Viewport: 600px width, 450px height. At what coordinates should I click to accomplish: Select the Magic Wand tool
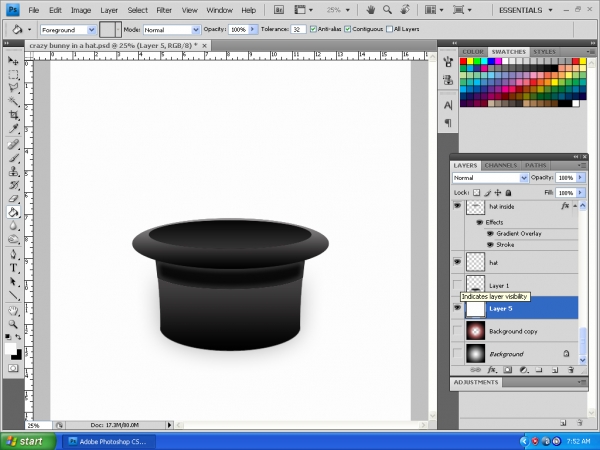[13, 101]
